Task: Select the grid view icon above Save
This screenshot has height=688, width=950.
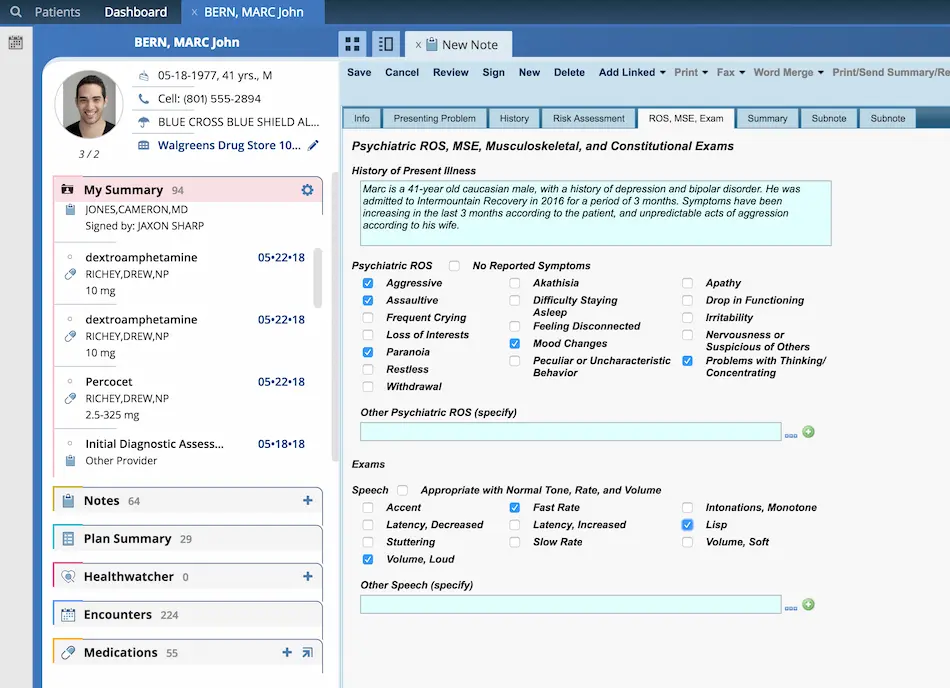Action: 352,44
